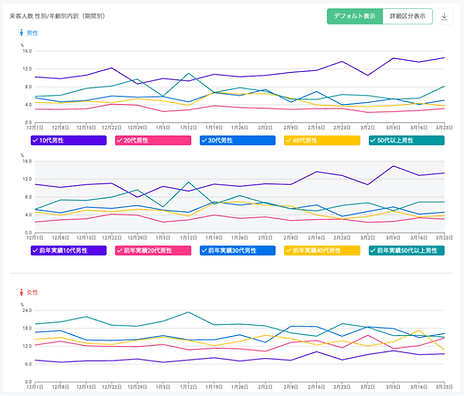Image resolution: width=464 pixels, height=396 pixels.
Task: Download the chart data with the download icon
Action: click(x=444, y=17)
